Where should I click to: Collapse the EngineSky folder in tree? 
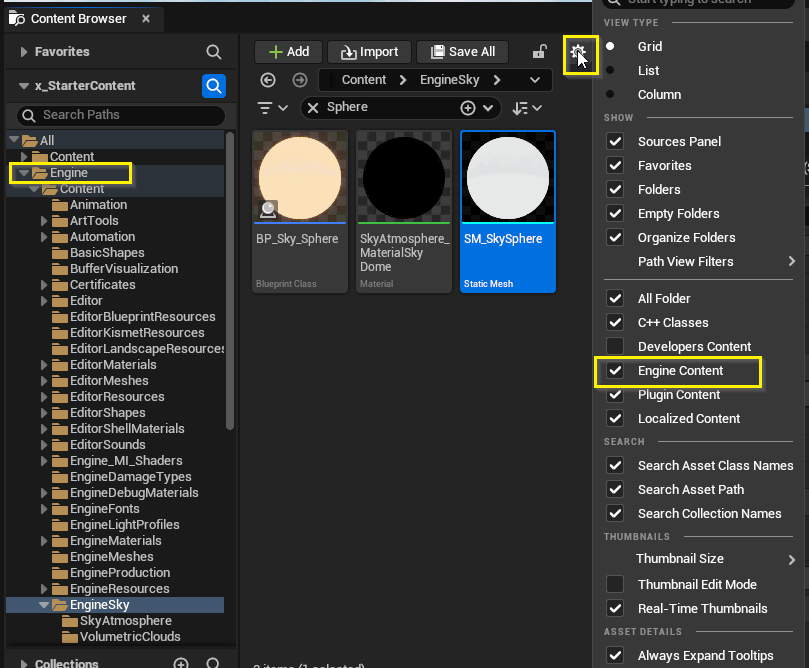45,605
